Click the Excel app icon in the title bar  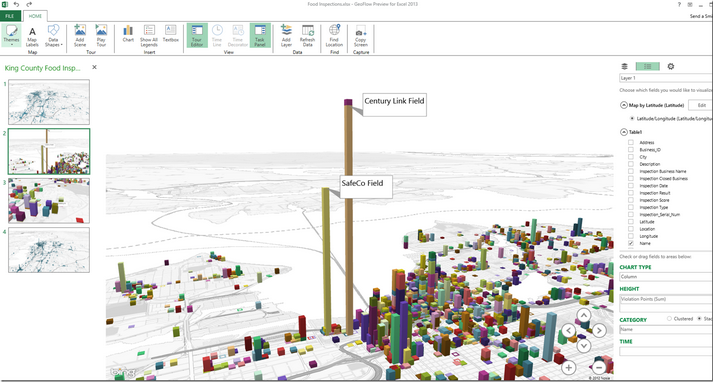point(5,4)
